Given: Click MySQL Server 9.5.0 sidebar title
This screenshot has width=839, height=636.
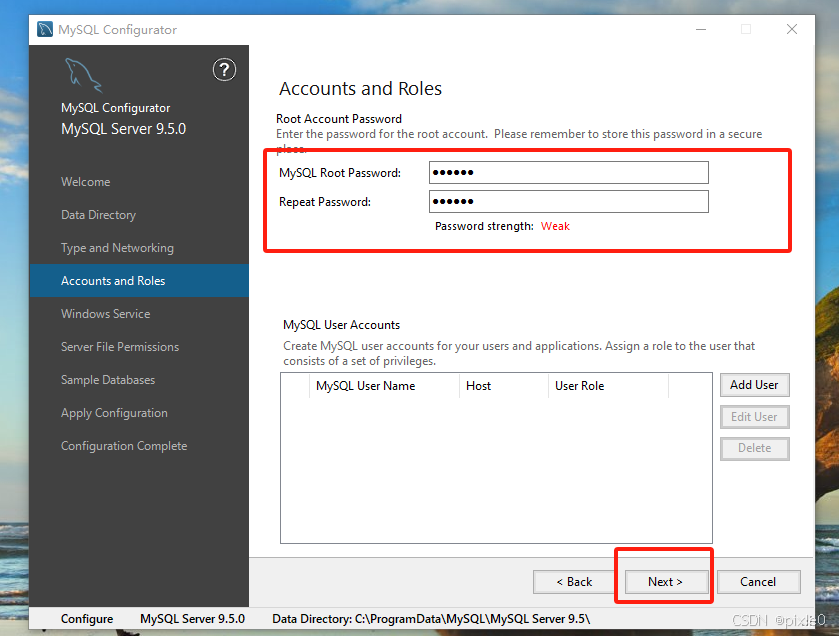Looking at the screenshot, I should point(124,129).
